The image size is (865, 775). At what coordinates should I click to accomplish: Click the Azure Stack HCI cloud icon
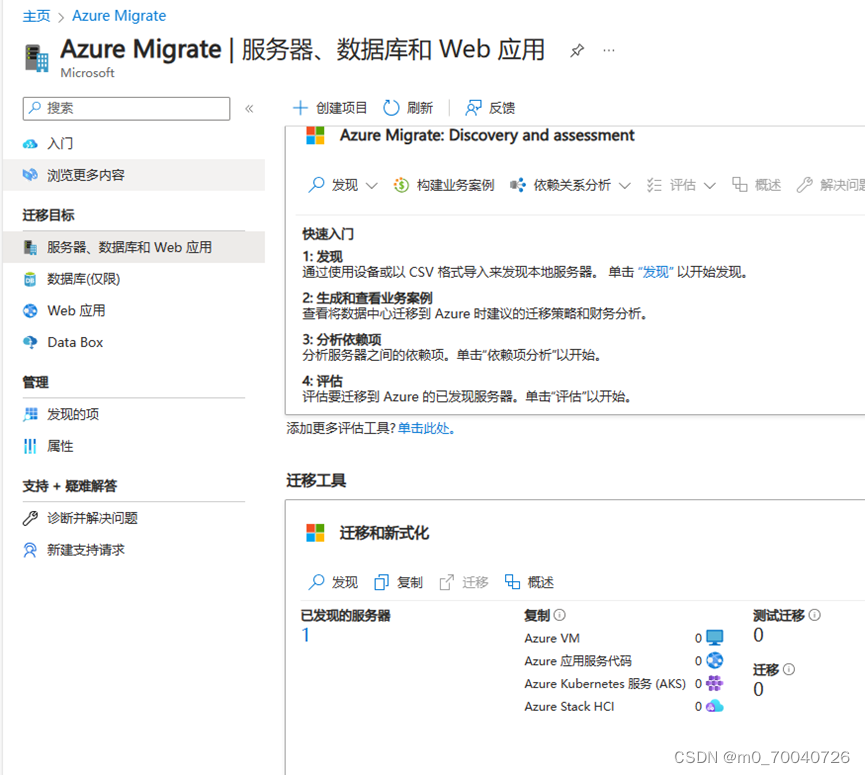pos(715,706)
